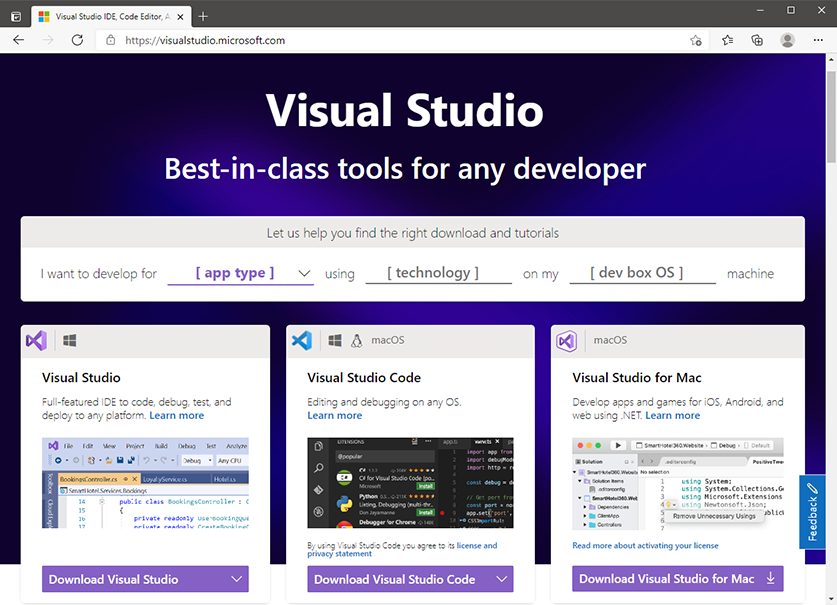Open the Favorites list
The height and width of the screenshot is (605, 837).
pos(728,40)
